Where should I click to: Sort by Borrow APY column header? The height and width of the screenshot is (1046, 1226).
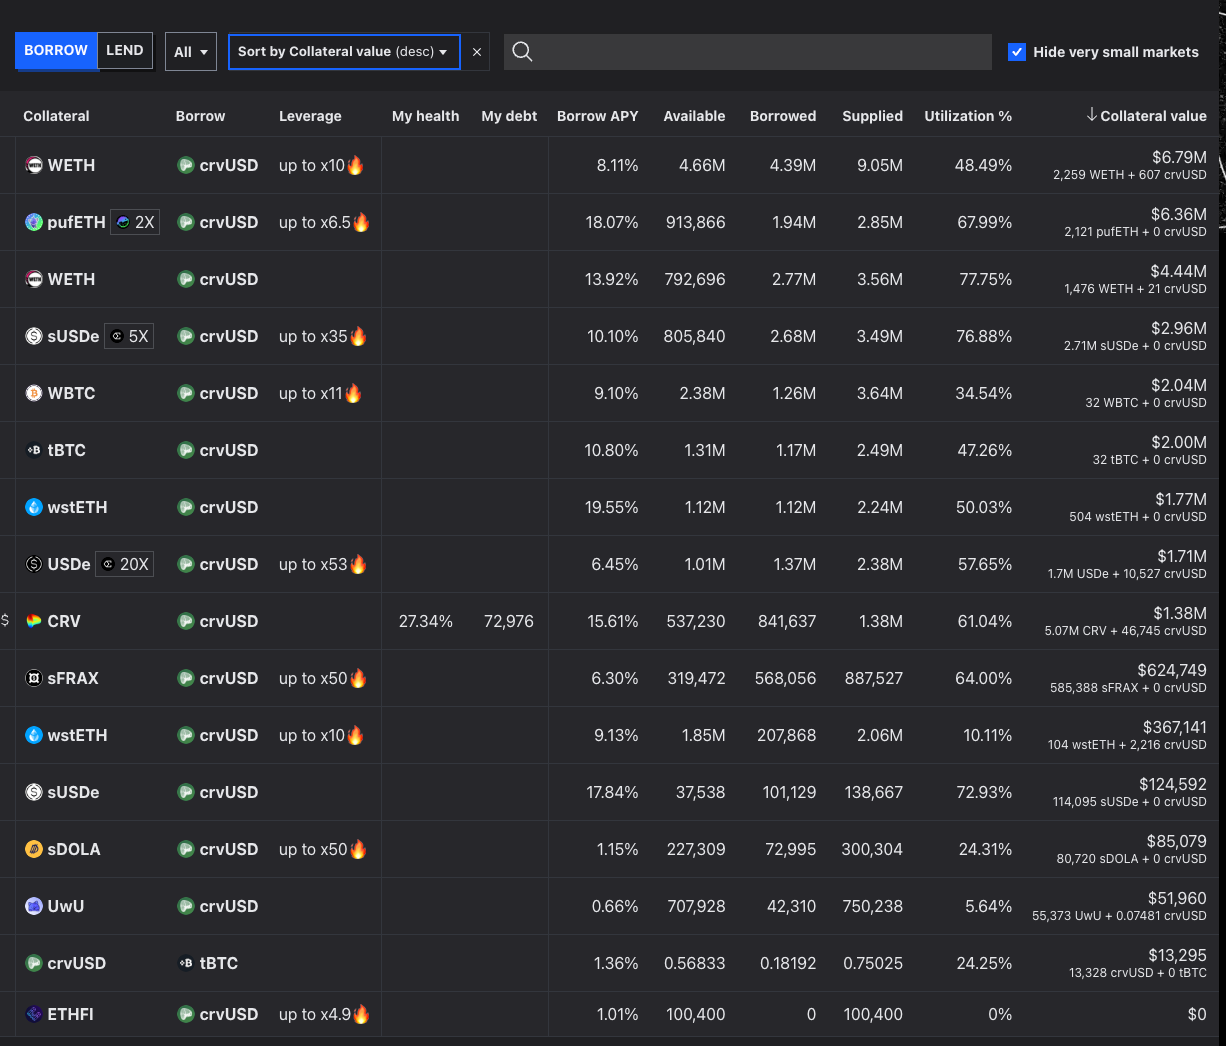[x=597, y=116]
